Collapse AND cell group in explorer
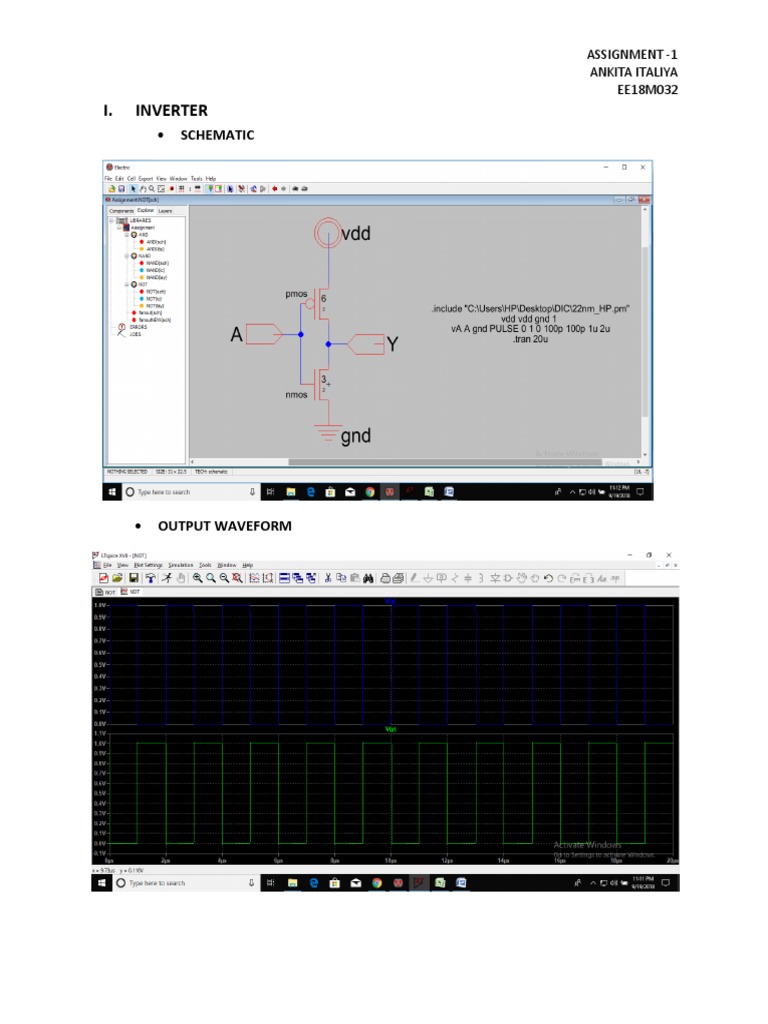768x1024 pixels. [127, 234]
